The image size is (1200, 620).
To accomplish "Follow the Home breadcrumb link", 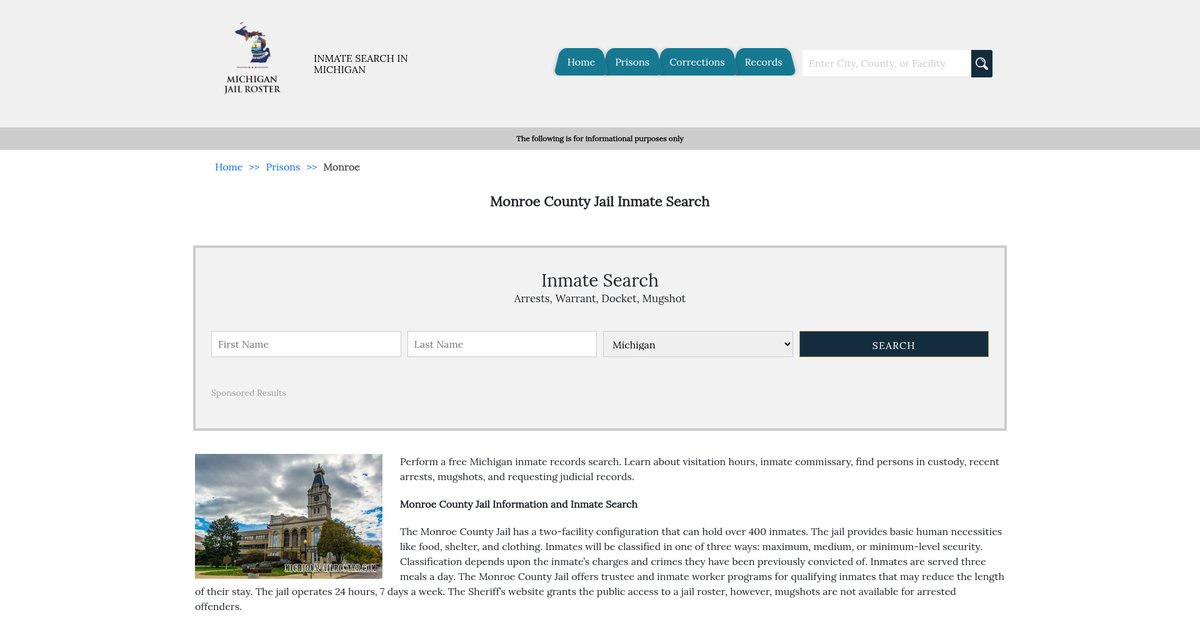I will click(x=229, y=167).
